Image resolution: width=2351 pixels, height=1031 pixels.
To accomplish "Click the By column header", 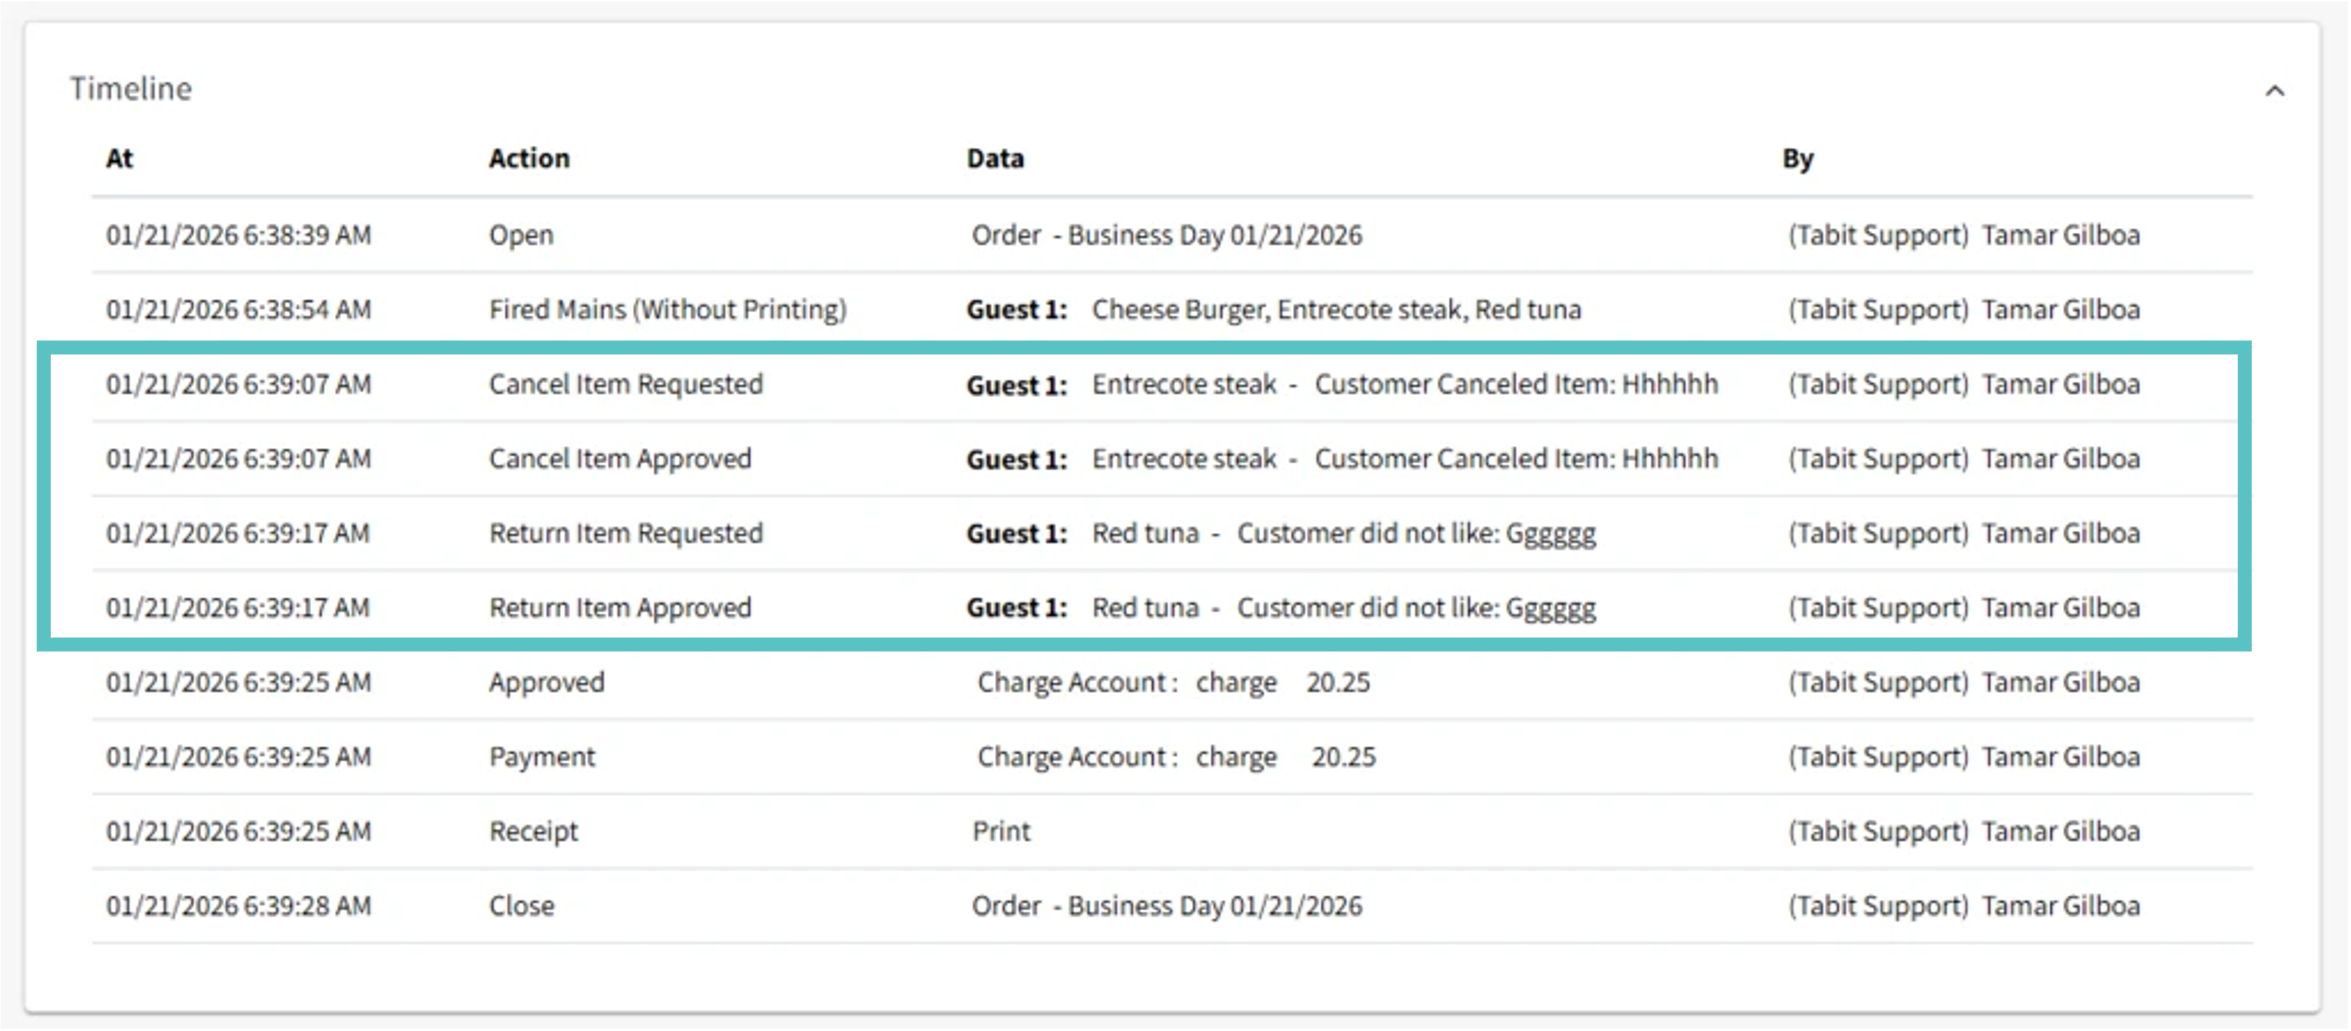I will (x=1797, y=158).
